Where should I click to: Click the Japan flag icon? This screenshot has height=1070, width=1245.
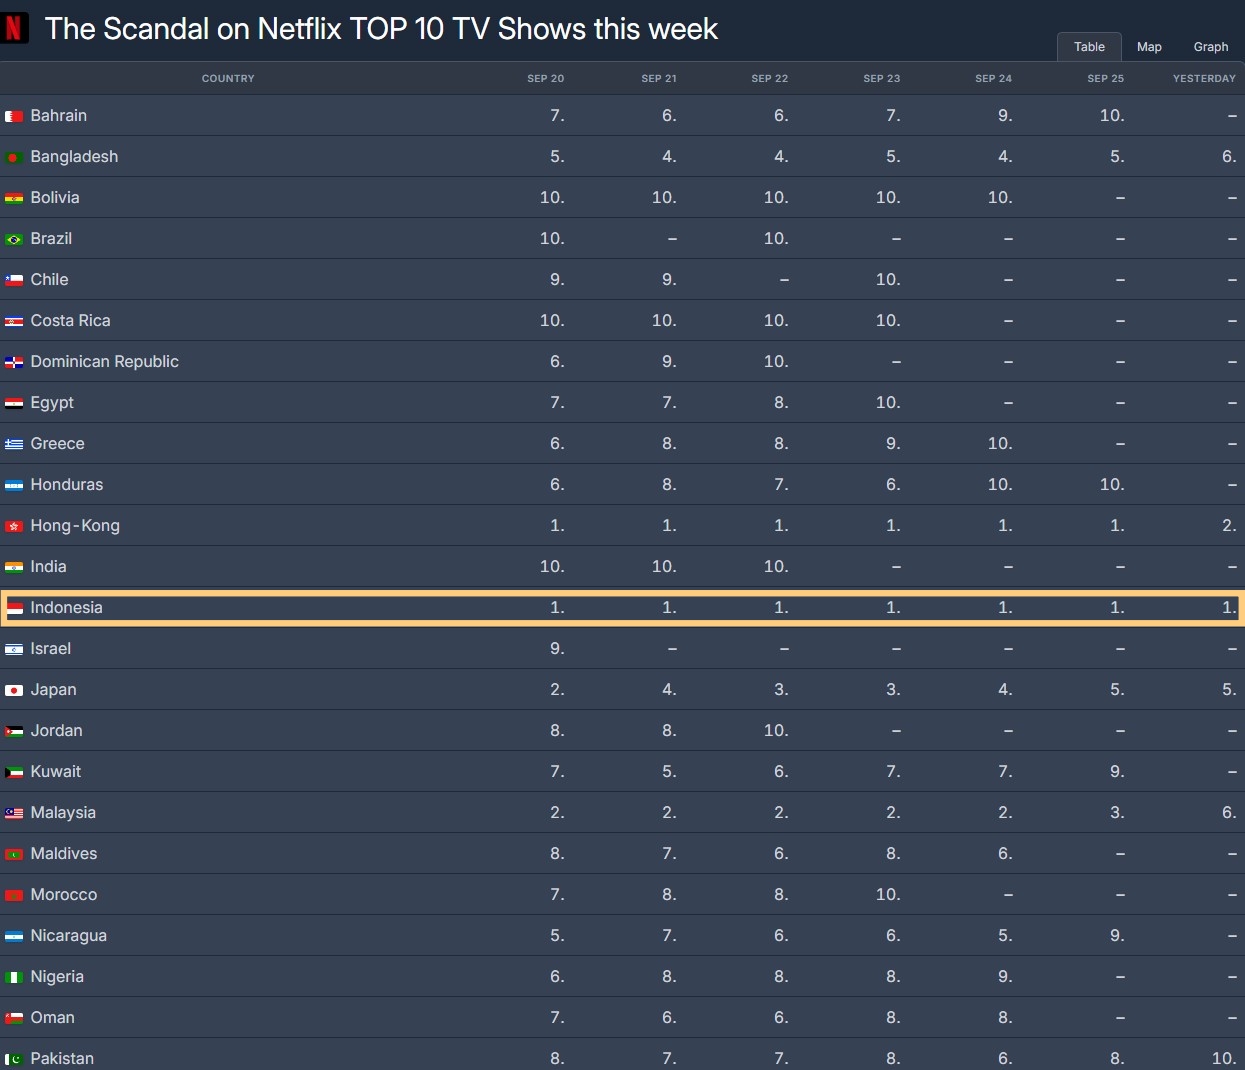[x=14, y=691]
